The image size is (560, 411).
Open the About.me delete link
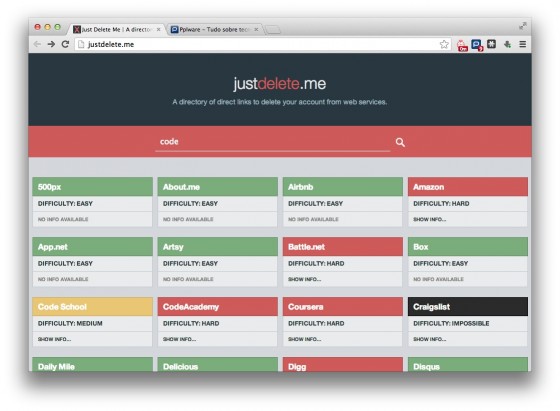218,187
